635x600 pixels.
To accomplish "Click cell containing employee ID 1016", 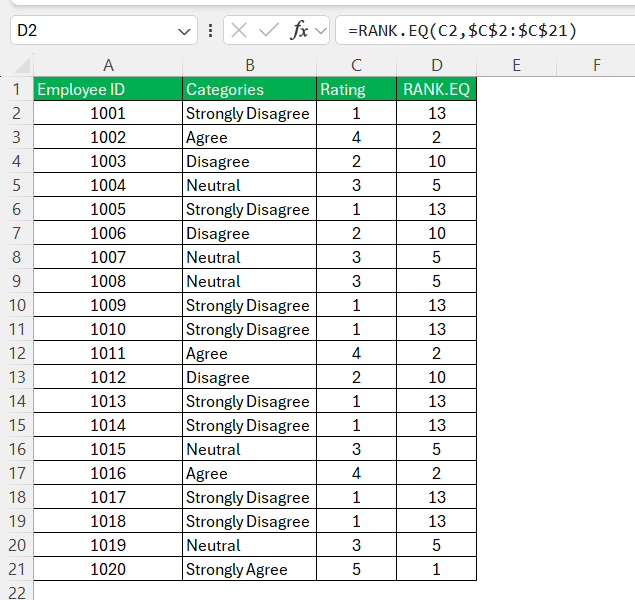I will 108,473.
